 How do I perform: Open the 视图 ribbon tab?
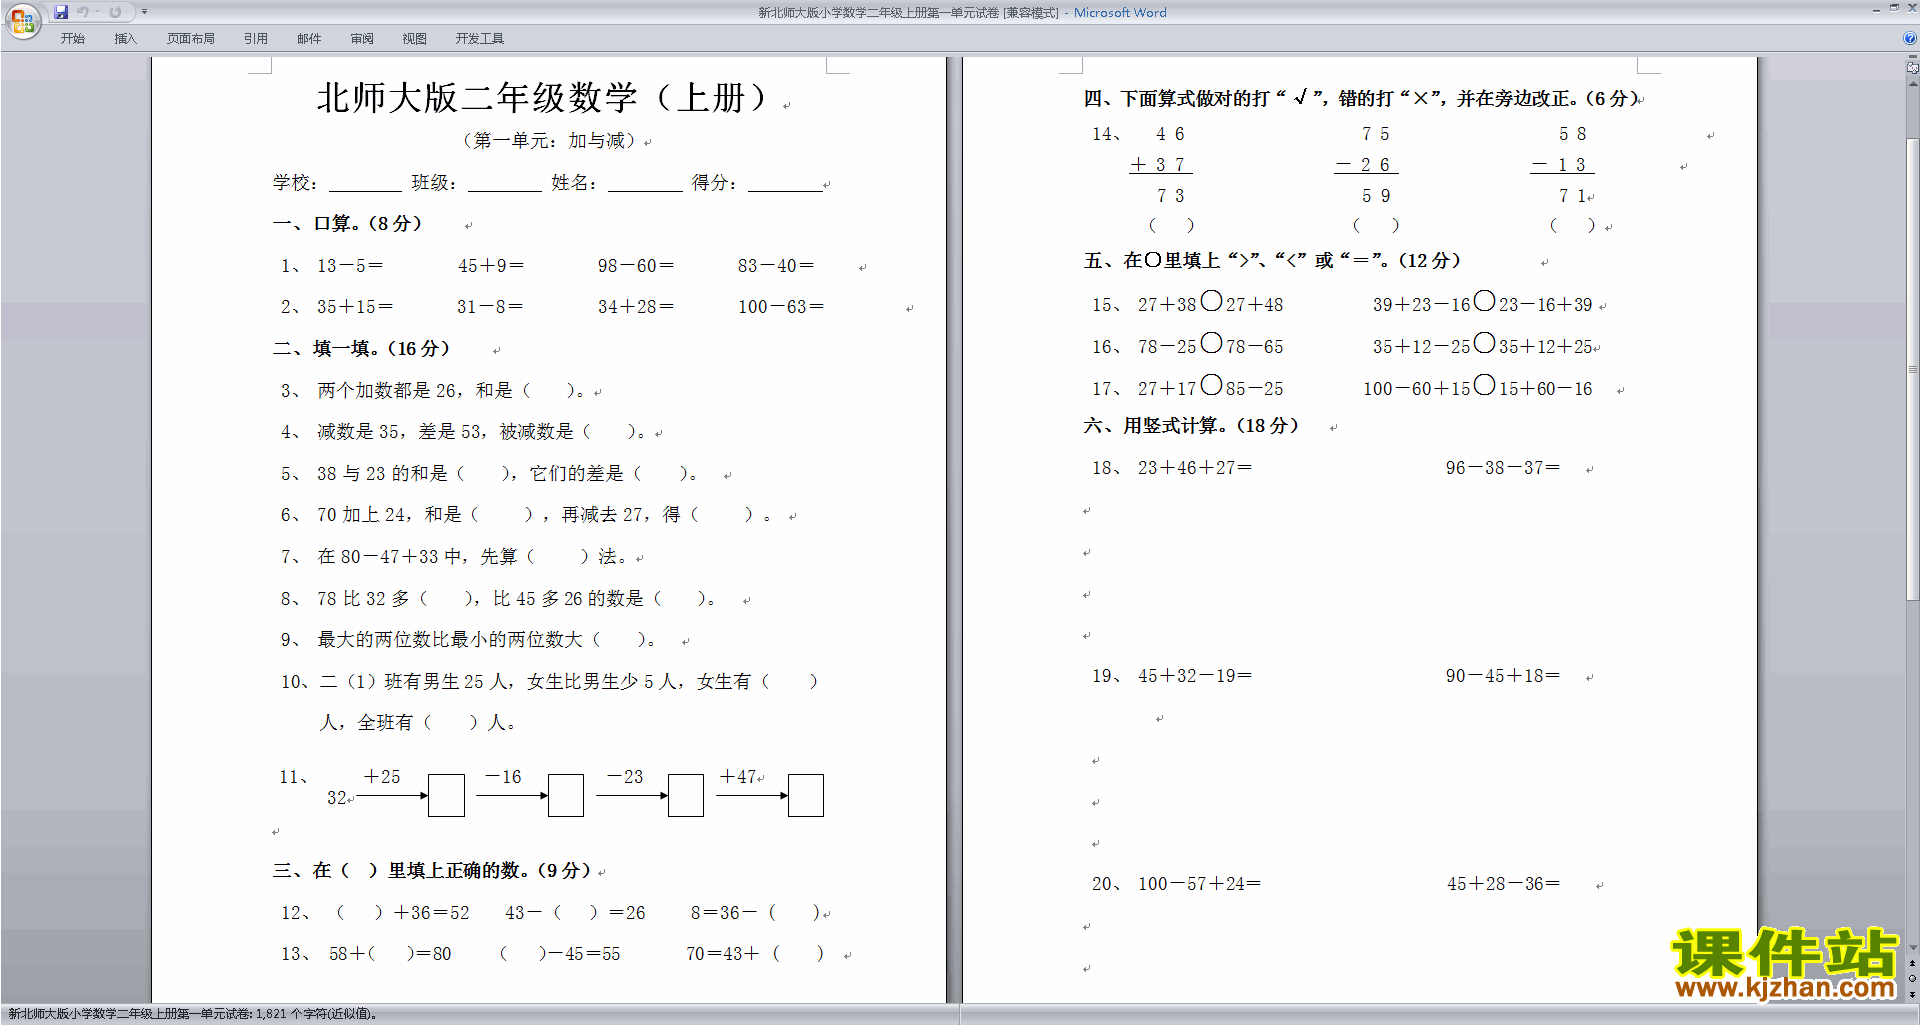pos(415,39)
